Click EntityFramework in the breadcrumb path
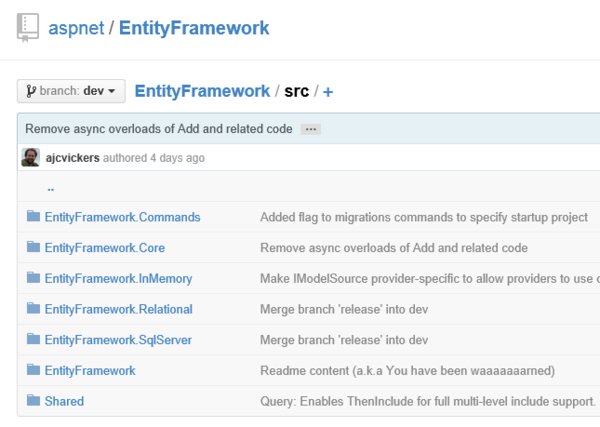Screen dimensions: 600x427 click(202, 91)
